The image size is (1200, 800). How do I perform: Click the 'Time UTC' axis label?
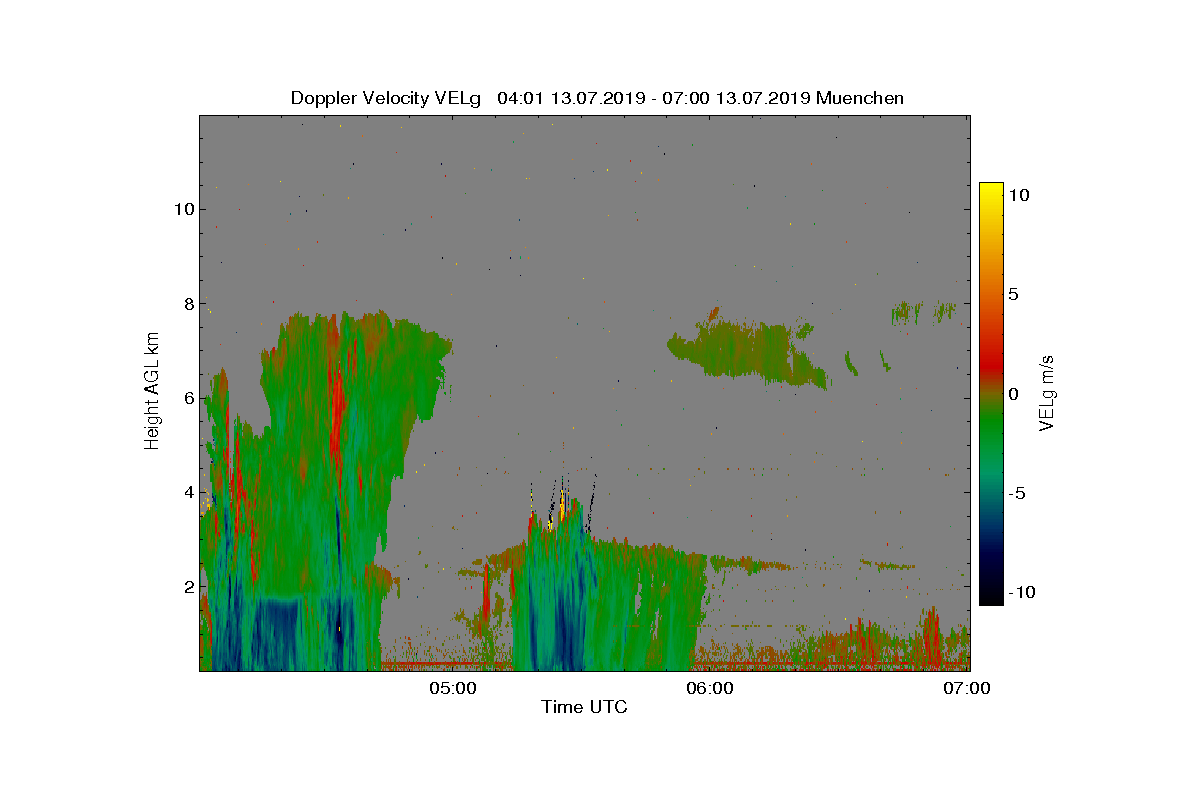584,707
